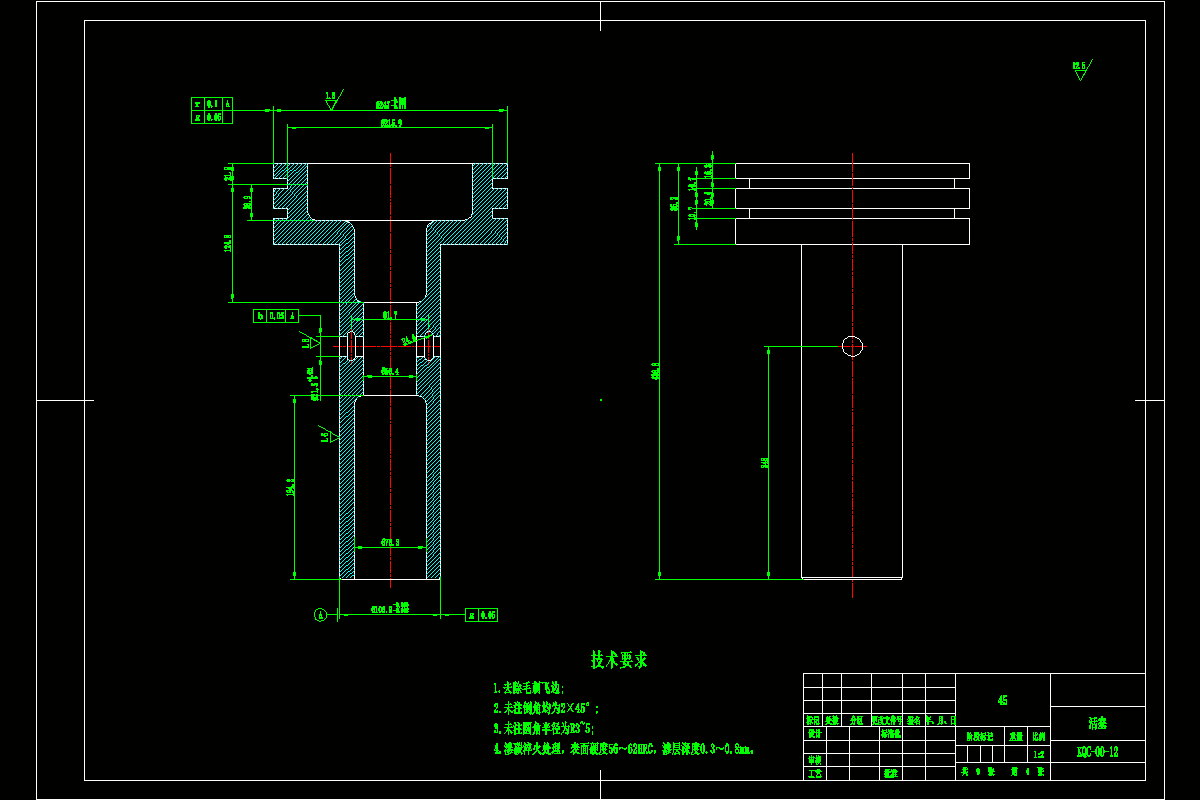Click the 审核 cell in title block
Screen dimensions: 1200x800
(814, 760)
